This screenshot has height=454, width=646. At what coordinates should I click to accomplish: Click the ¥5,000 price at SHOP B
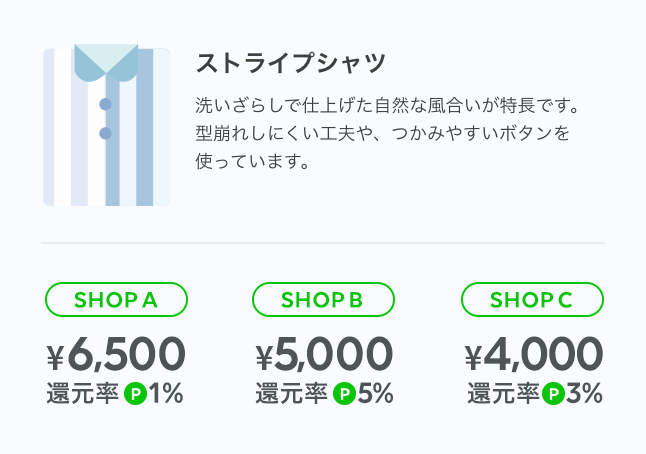point(324,354)
